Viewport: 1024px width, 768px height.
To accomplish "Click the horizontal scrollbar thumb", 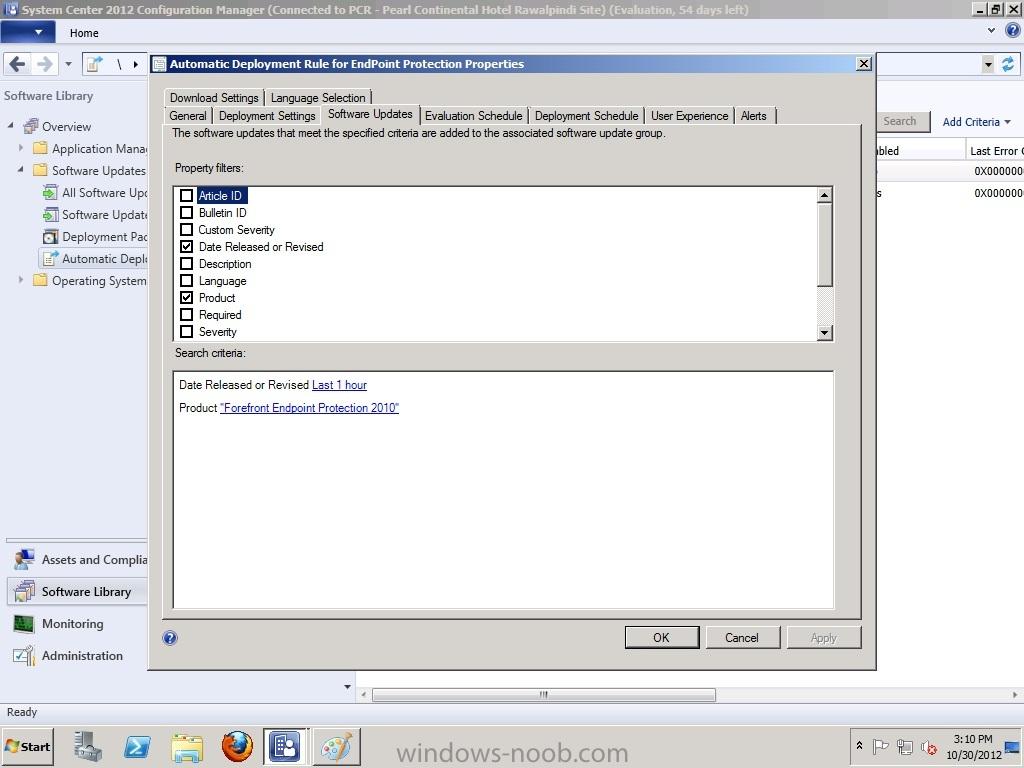I will (x=543, y=694).
